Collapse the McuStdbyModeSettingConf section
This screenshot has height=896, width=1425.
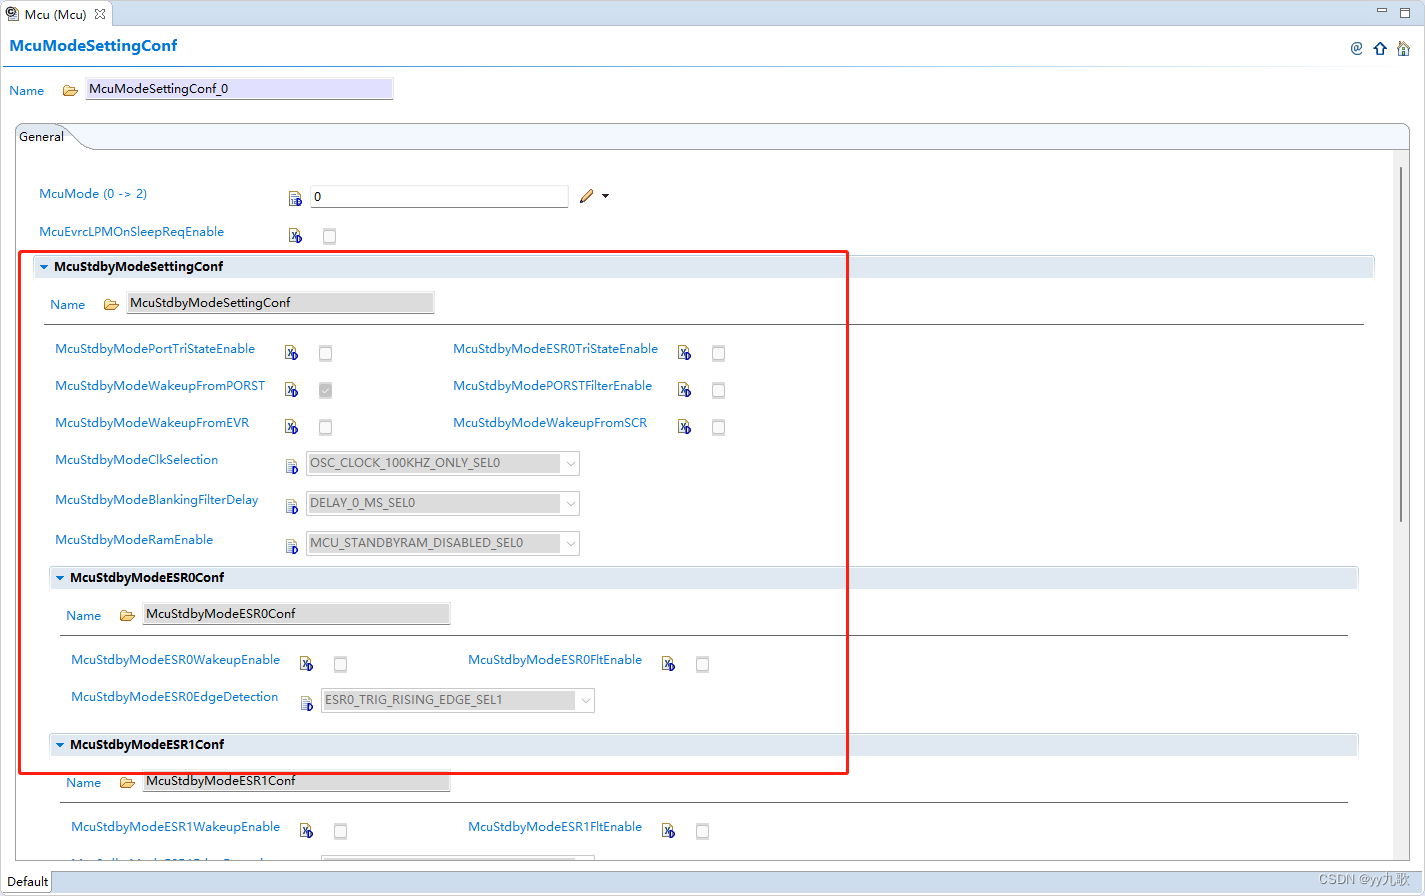coord(44,267)
